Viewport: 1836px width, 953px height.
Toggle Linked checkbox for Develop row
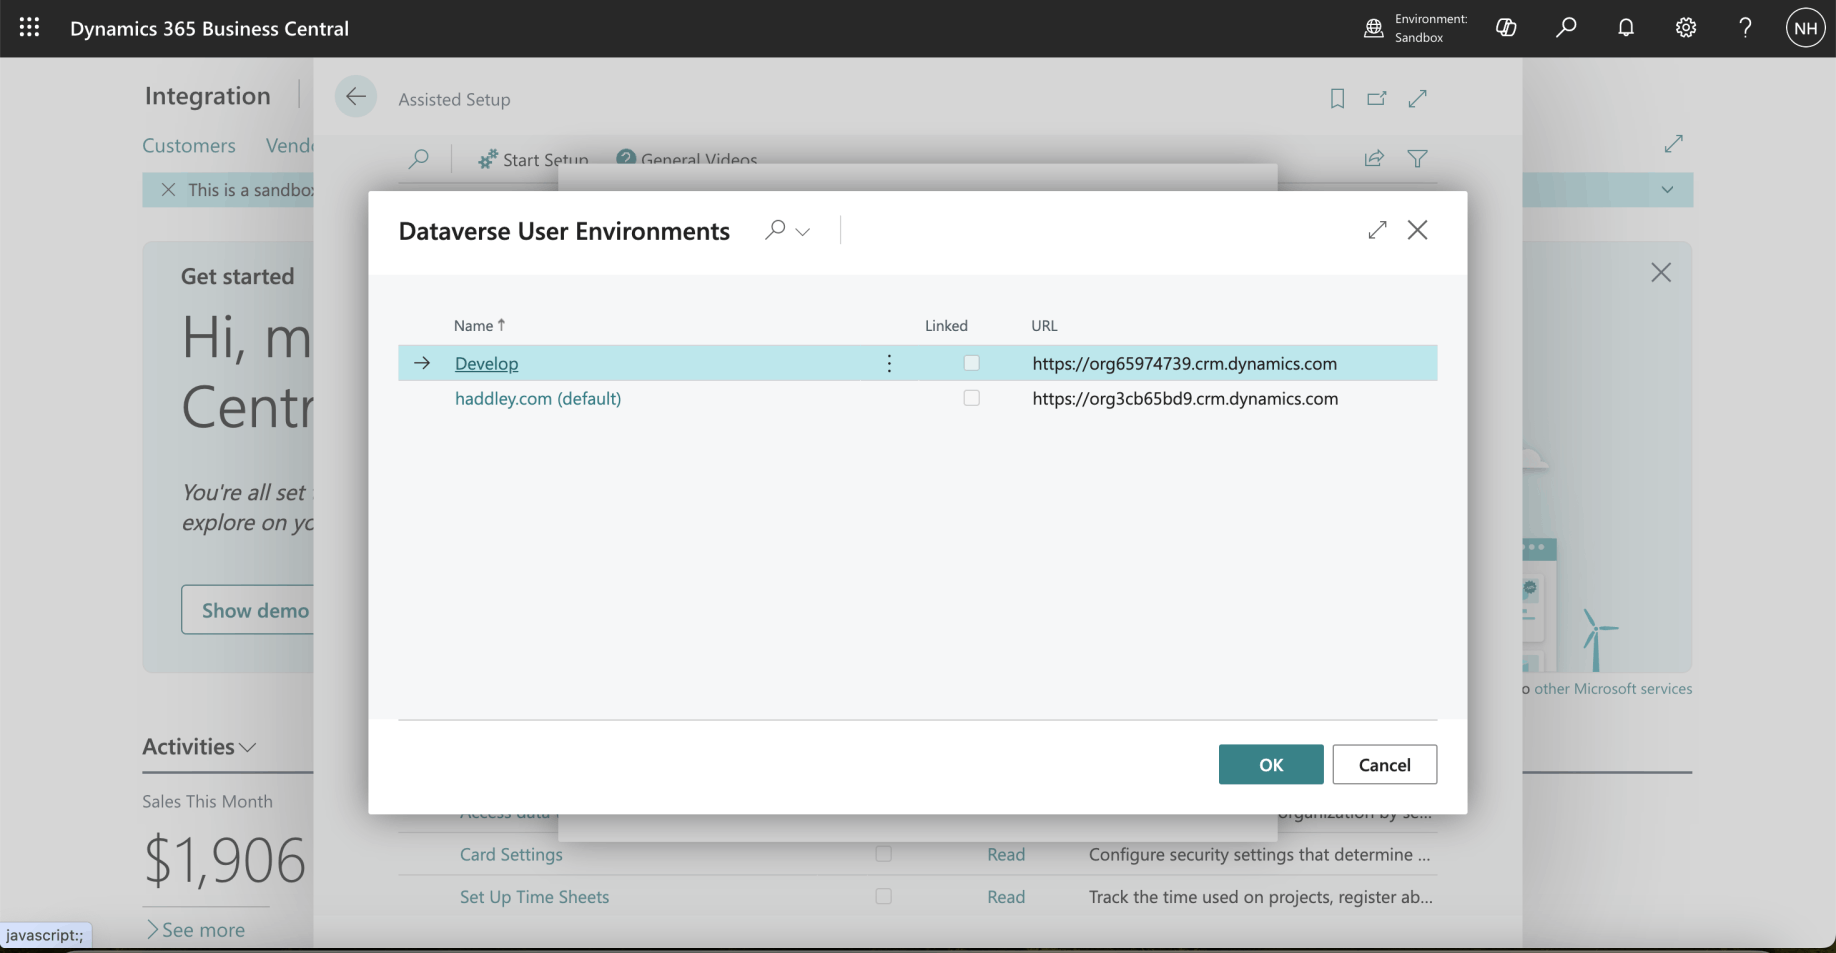point(971,363)
